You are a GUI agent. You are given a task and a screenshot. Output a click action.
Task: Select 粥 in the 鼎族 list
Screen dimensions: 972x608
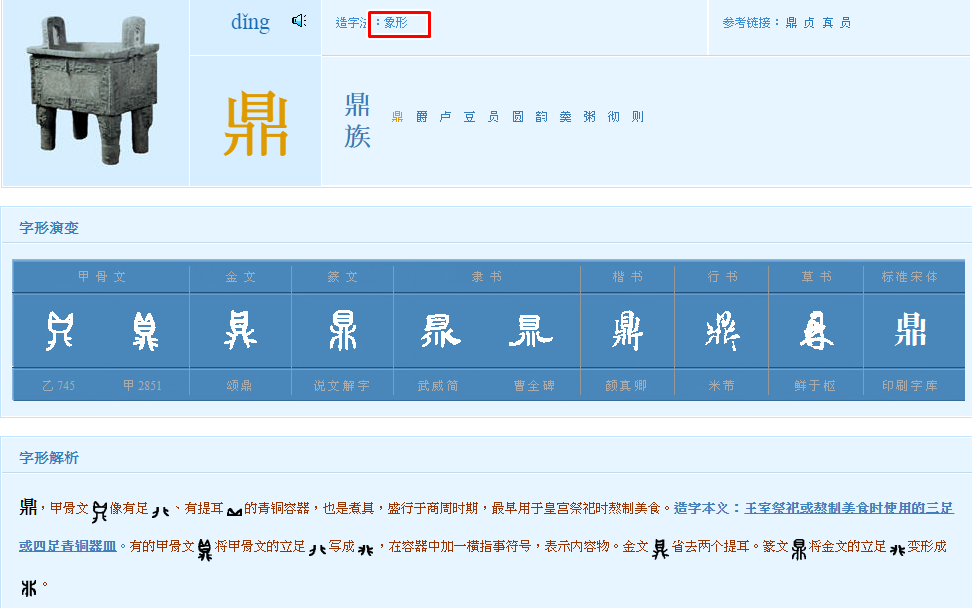click(x=590, y=117)
